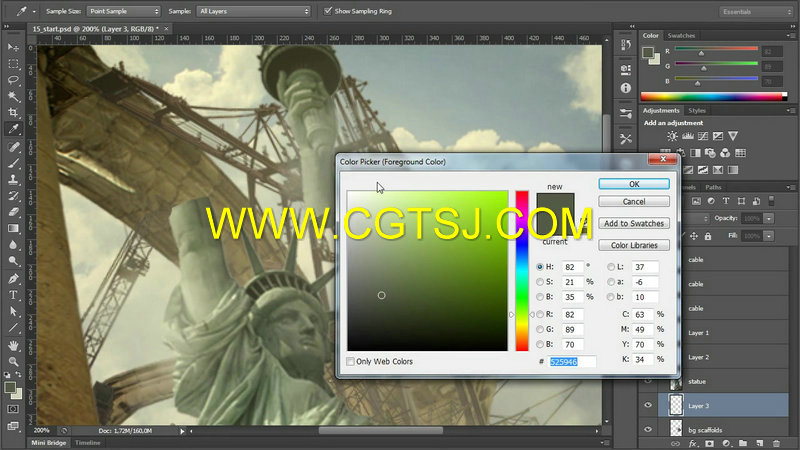The height and width of the screenshot is (450, 800).
Task: Select the Brush tool
Action: 13,163
